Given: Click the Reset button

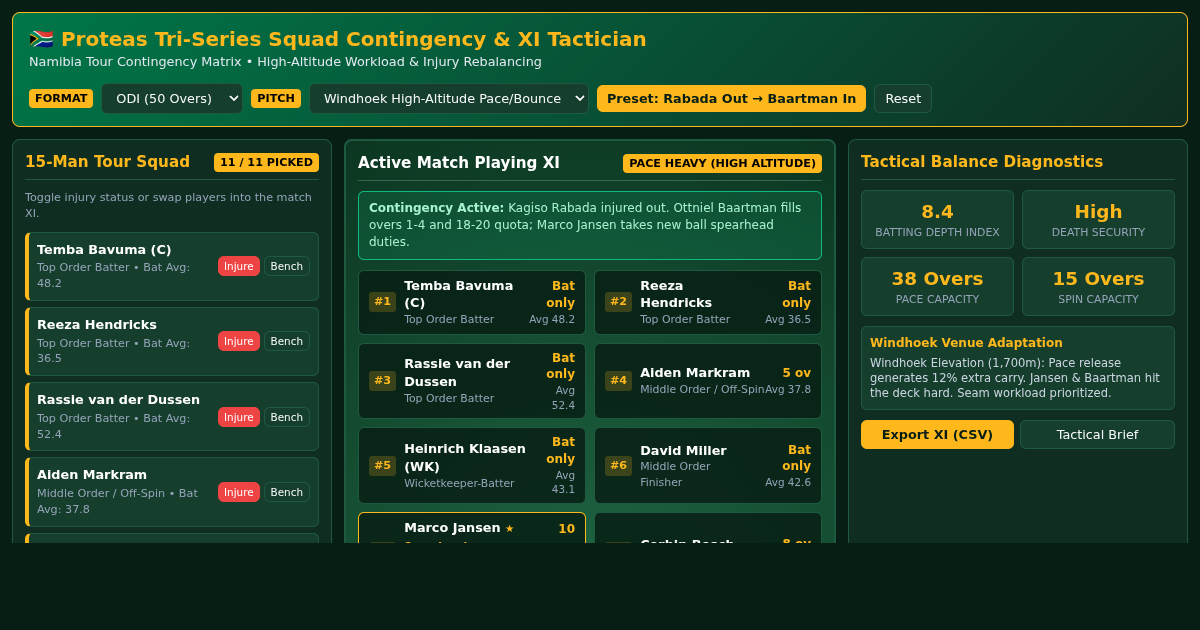Looking at the screenshot, I should pyautogui.click(x=903, y=98).
